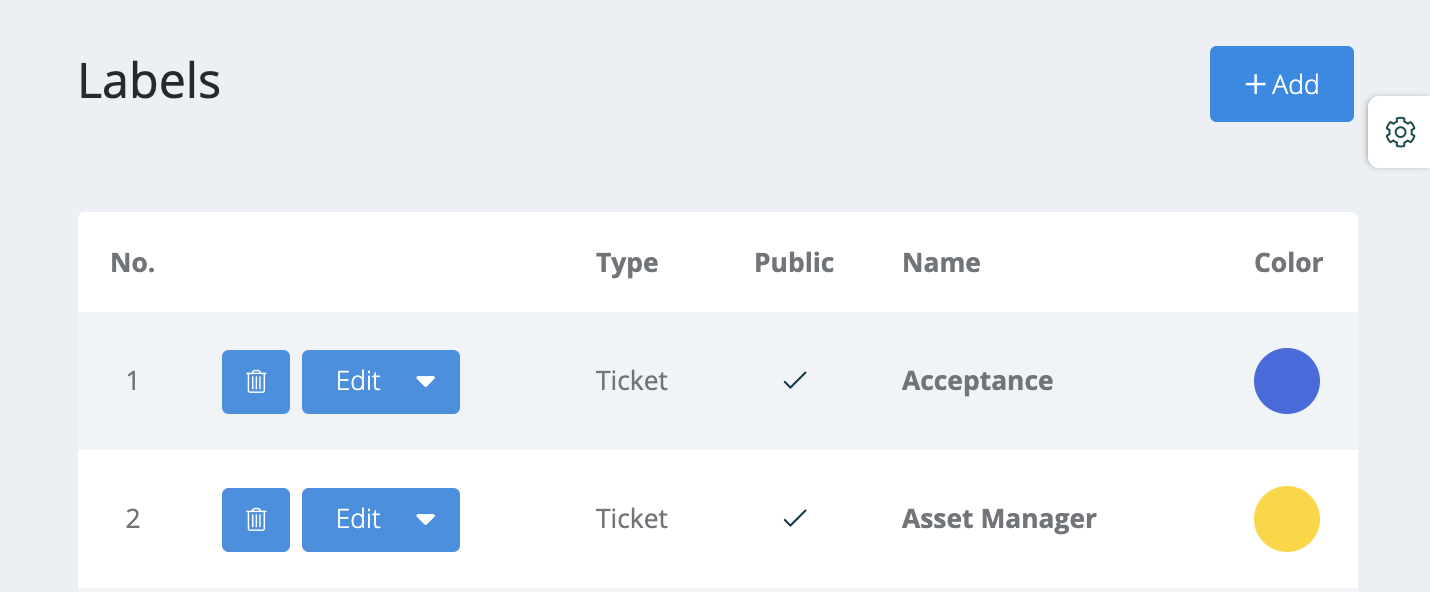Edit the Acceptance label
Screen dimensions: 1430x592
[358, 381]
